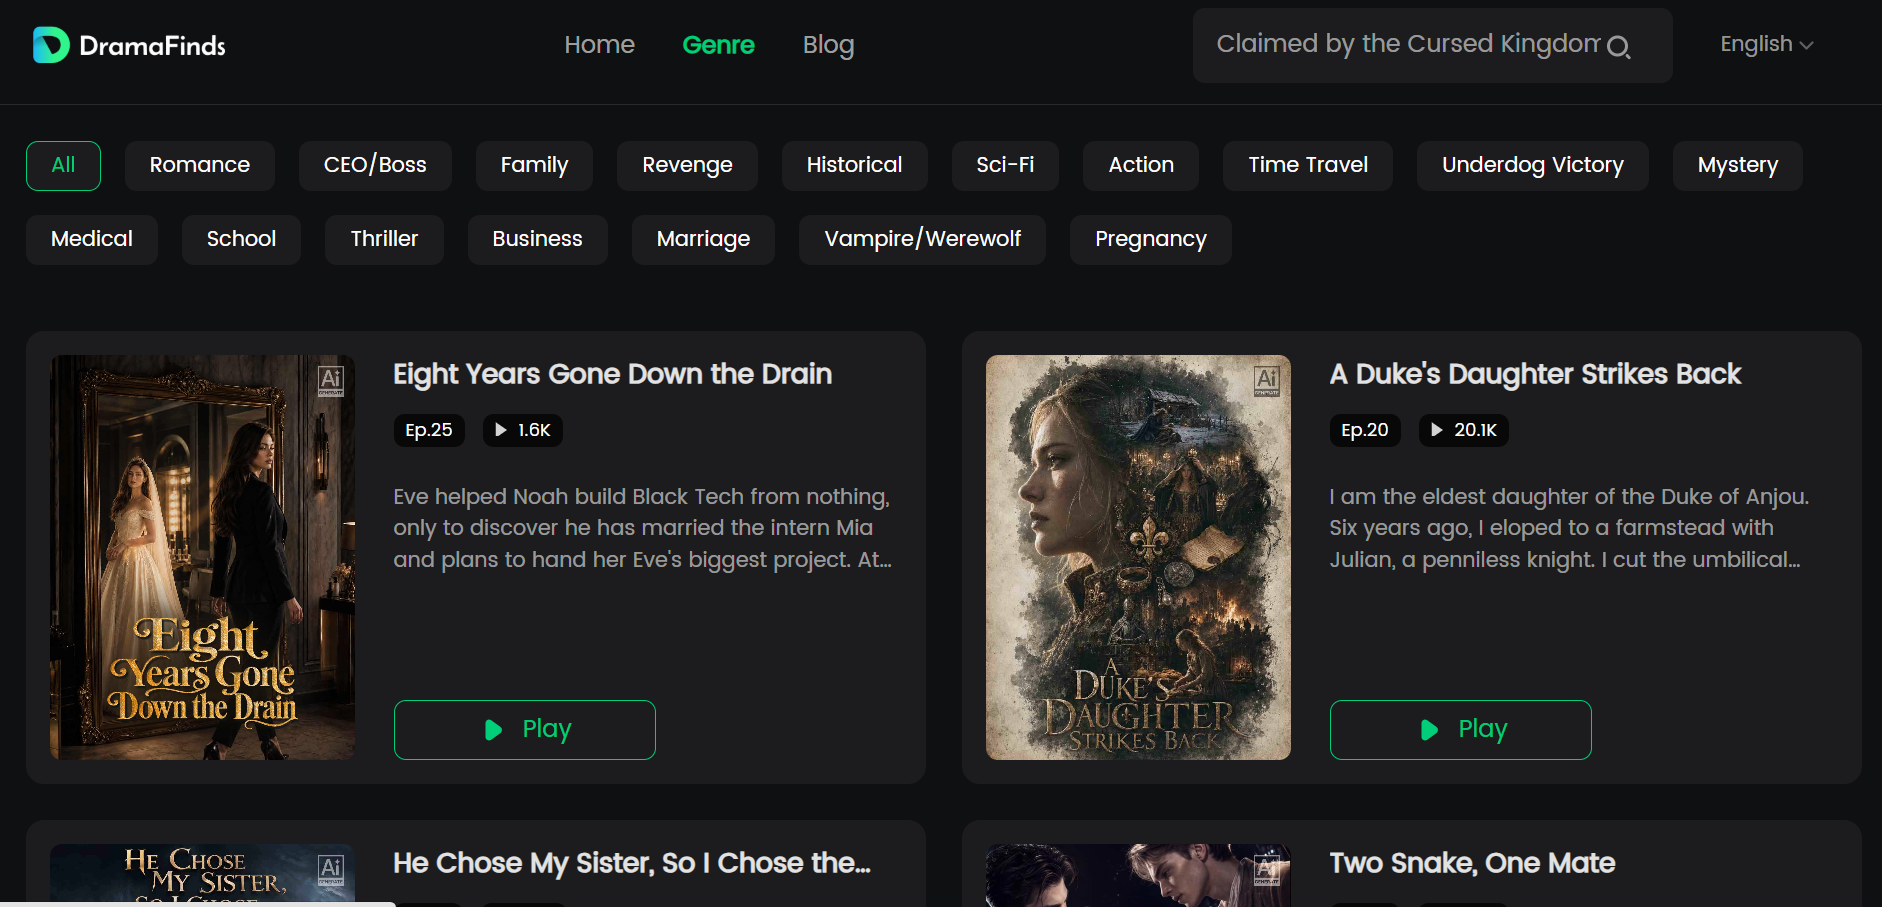This screenshot has width=1882, height=907.
Task: Filter by Medical genre
Action: tap(92, 239)
